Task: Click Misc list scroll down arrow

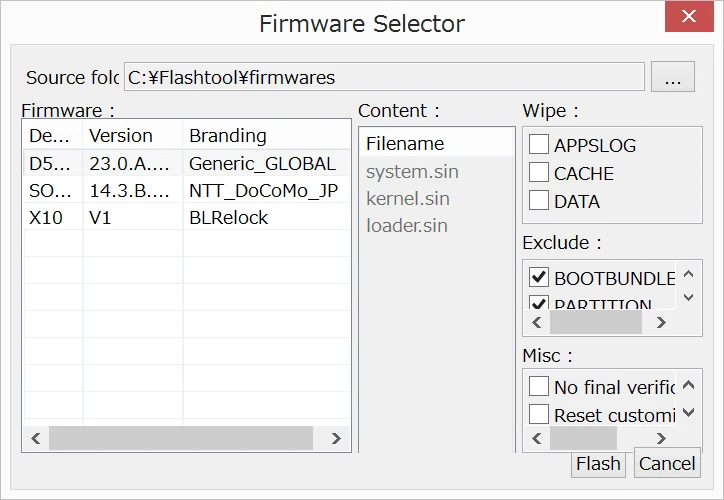Action: (x=688, y=412)
